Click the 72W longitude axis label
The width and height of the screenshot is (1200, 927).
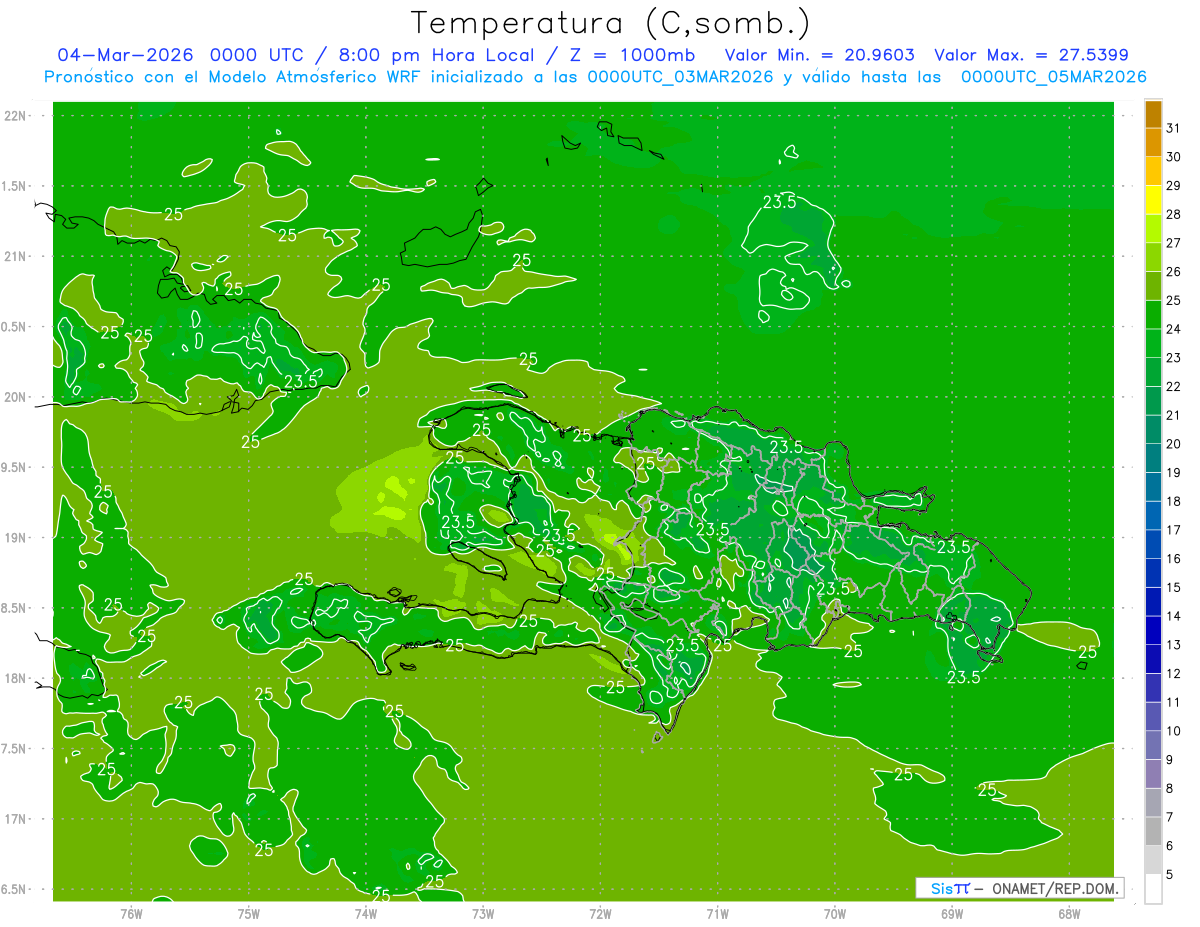(x=600, y=913)
